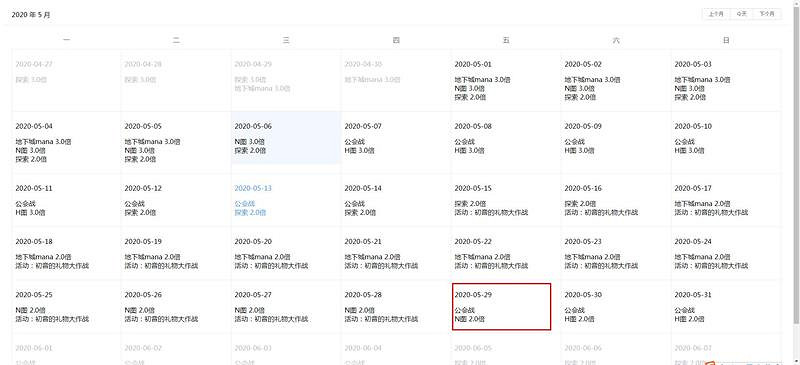Viewport: 800px width, 365px height.
Task: Click 'N图 3.0倍' event under 2020-05-02
Action: click(579, 88)
